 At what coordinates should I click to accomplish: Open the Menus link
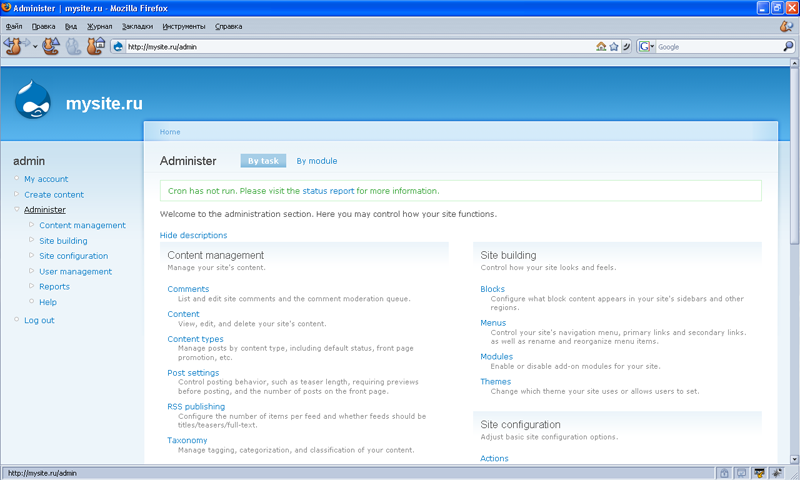pyautogui.click(x=493, y=323)
